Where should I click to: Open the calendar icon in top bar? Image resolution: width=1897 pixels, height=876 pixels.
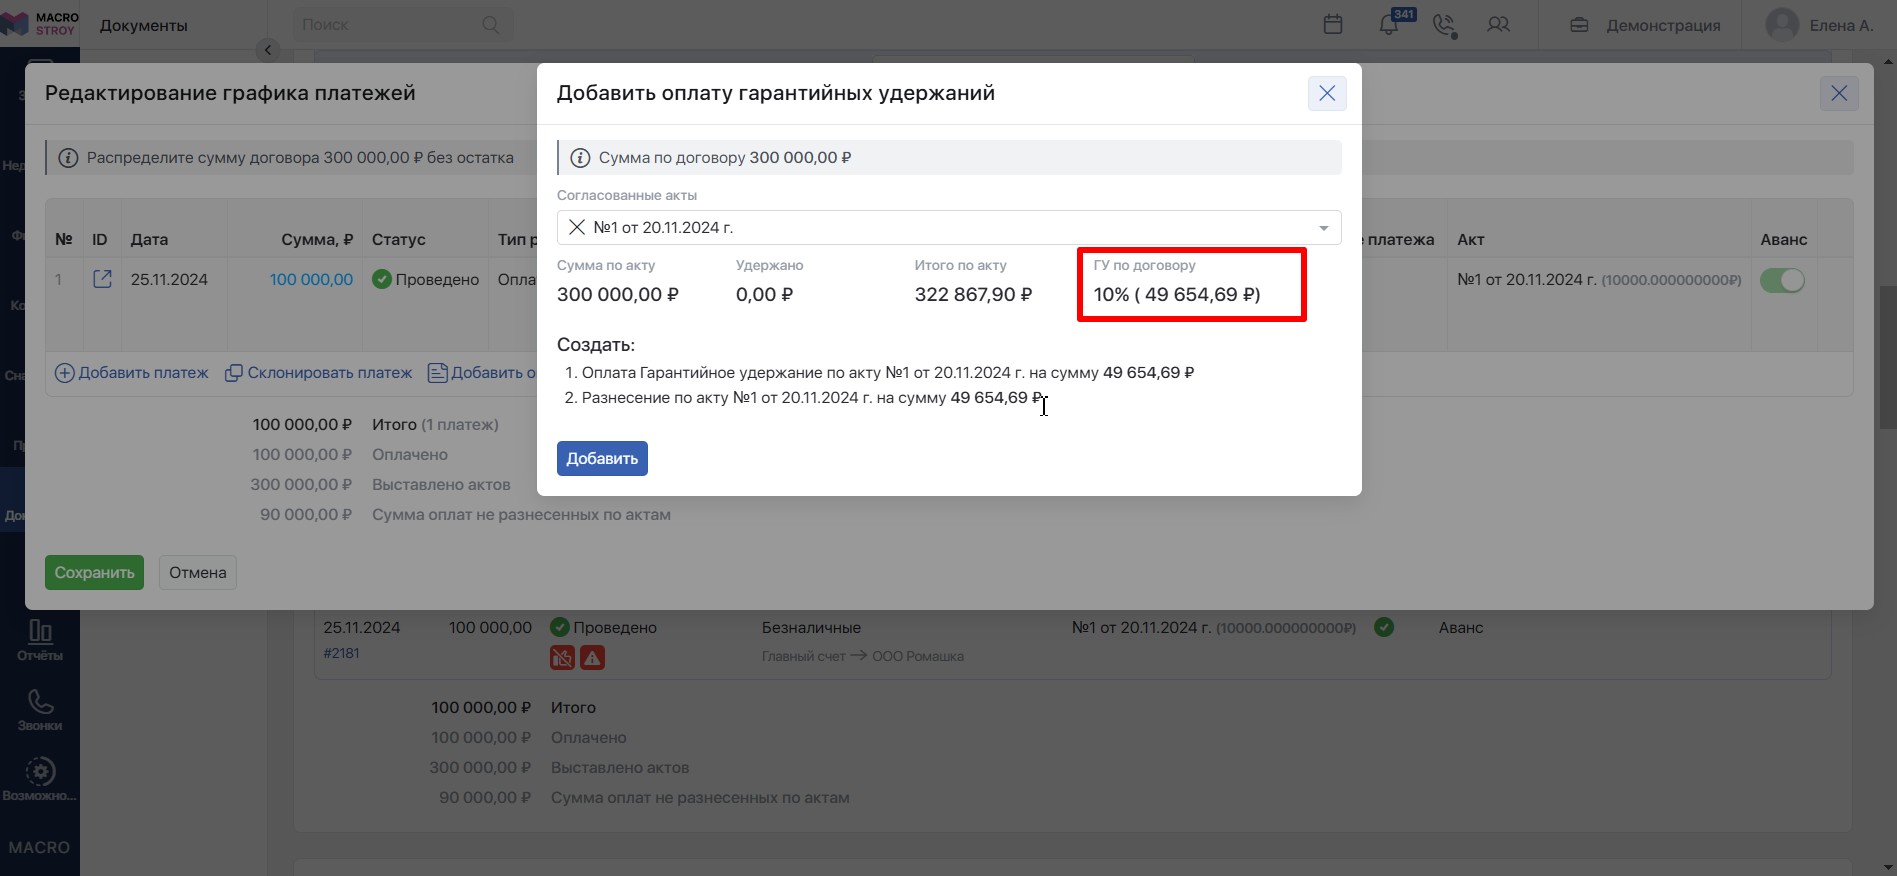click(x=1332, y=25)
